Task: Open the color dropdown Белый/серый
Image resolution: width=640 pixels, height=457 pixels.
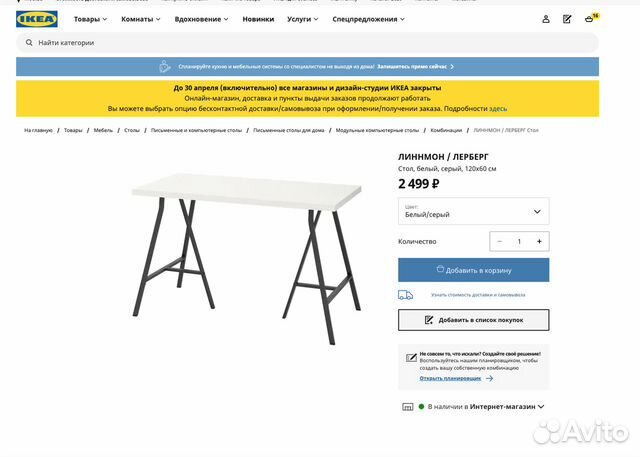Action: 473,211
